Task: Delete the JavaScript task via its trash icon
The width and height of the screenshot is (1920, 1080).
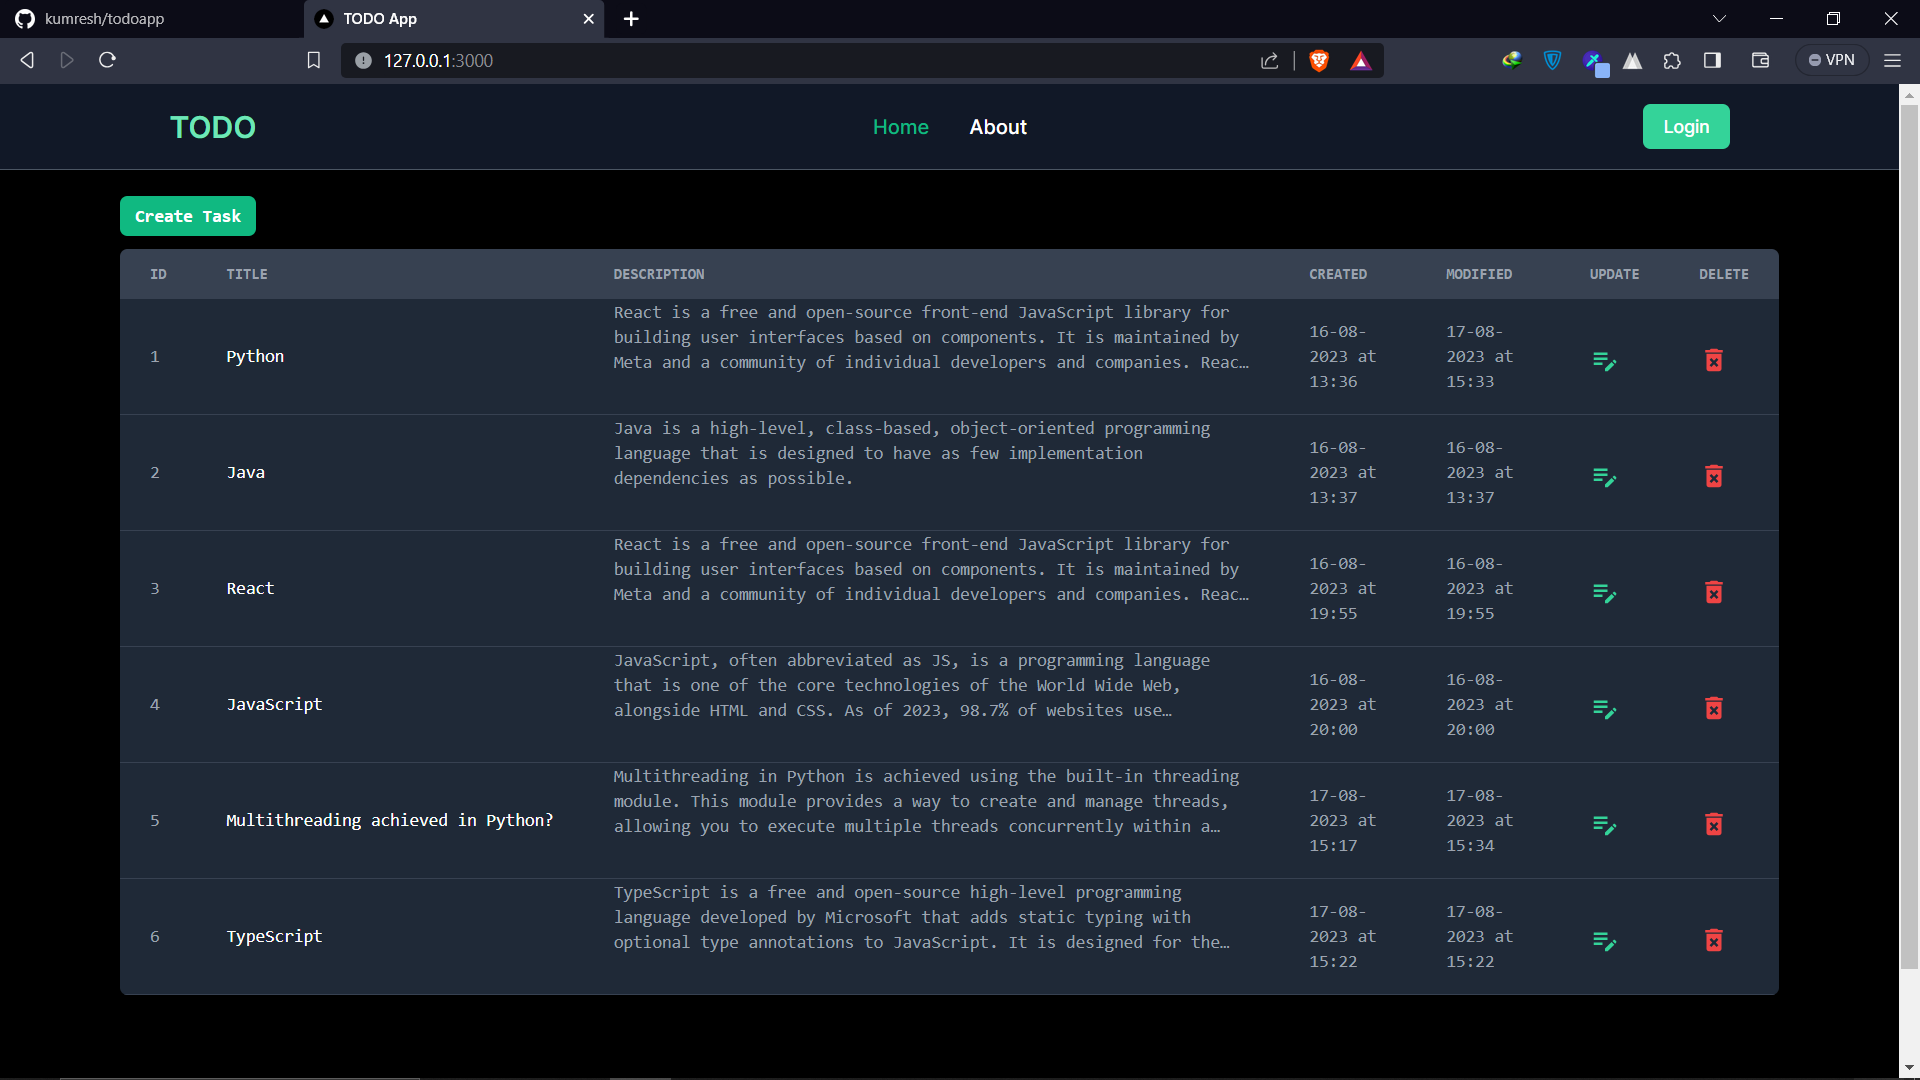Action: coord(1713,709)
